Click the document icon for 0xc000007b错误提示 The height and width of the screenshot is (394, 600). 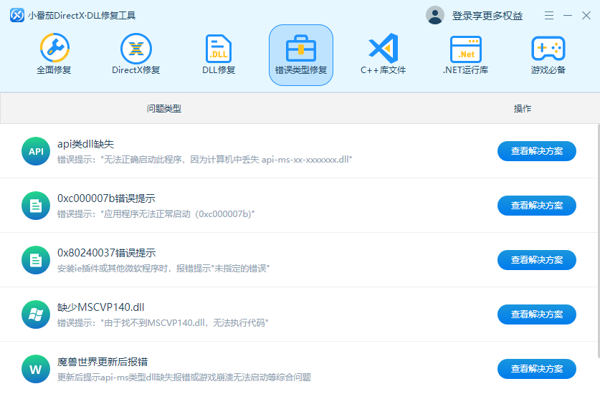click(x=36, y=205)
